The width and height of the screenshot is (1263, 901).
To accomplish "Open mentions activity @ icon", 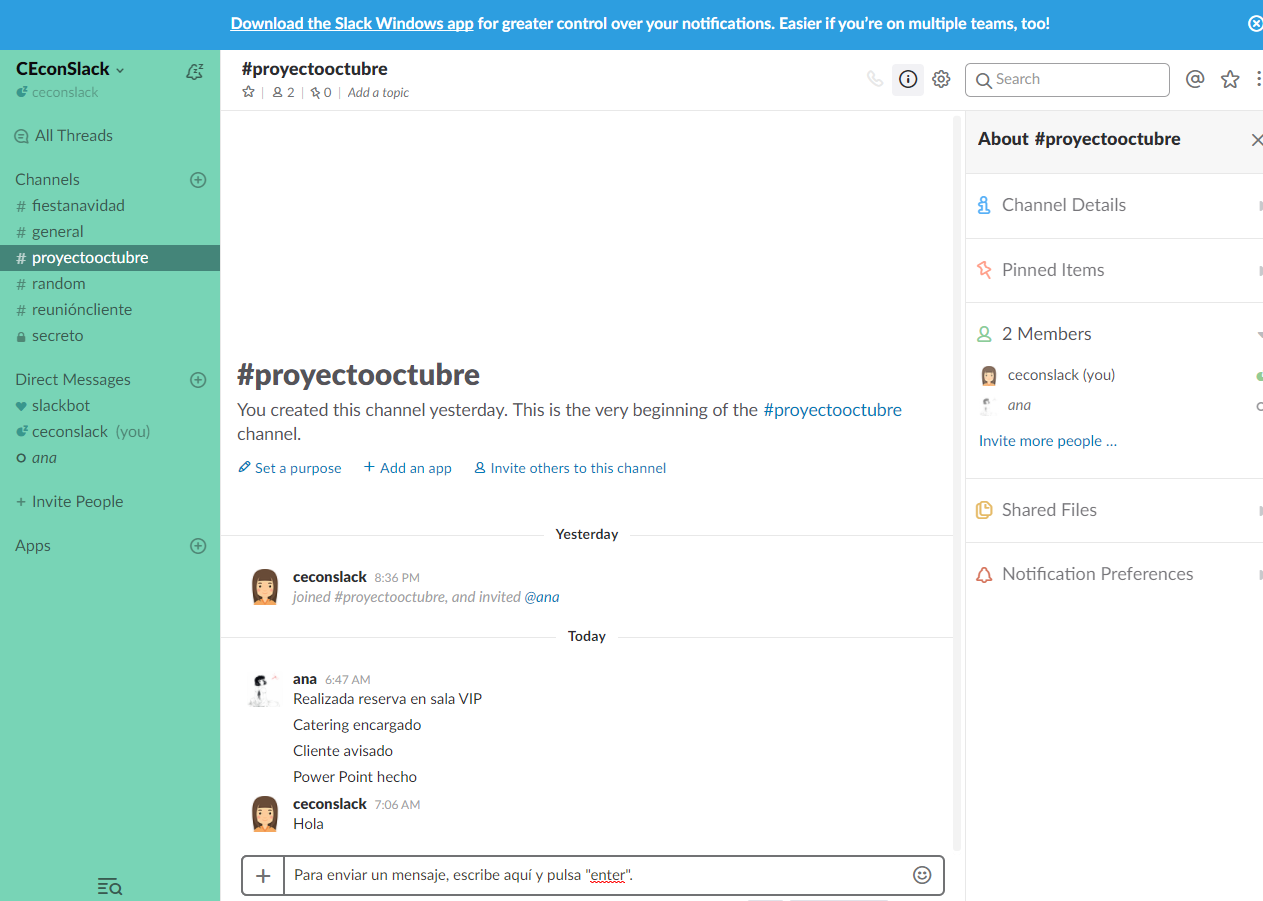I will pyautogui.click(x=1195, y=79).
